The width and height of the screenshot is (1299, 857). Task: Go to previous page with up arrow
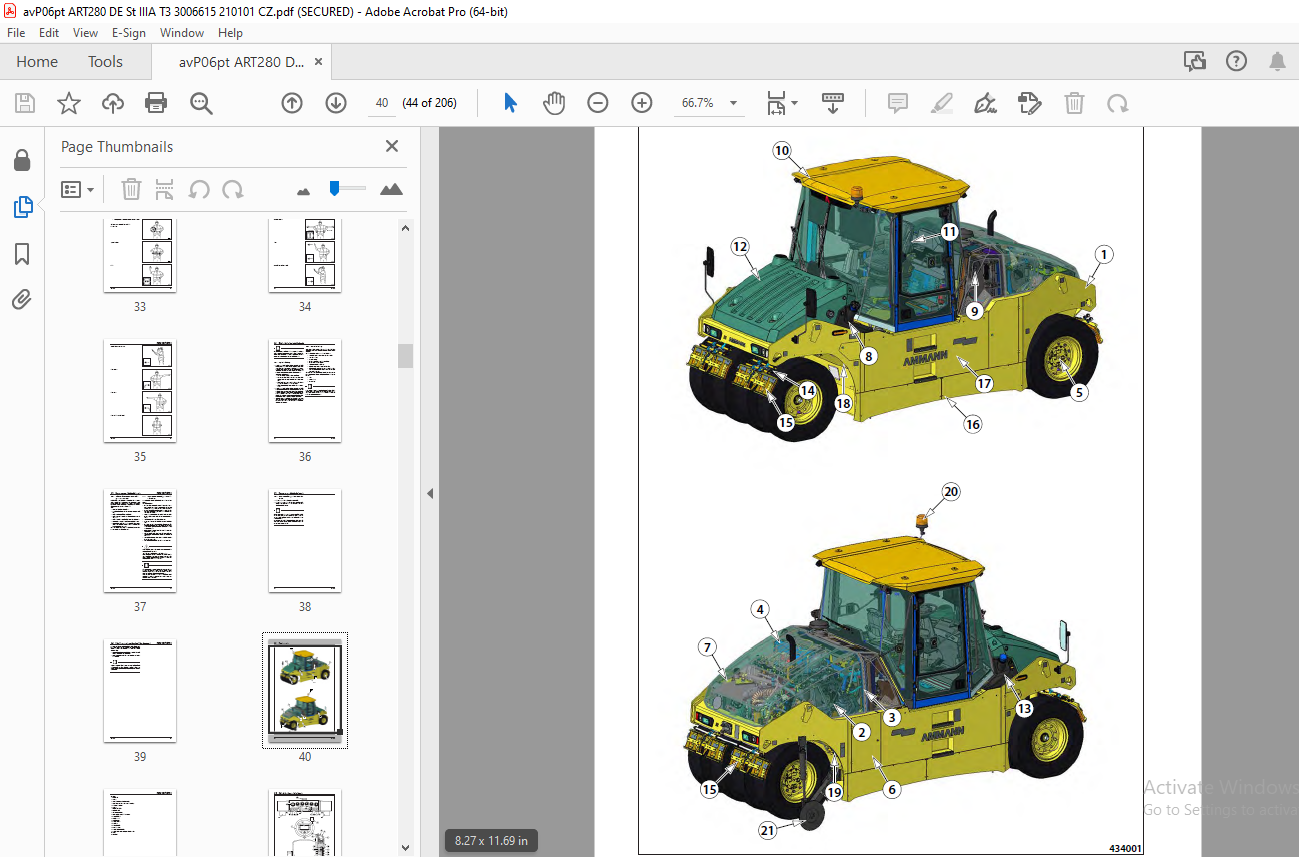pos(292,103)
